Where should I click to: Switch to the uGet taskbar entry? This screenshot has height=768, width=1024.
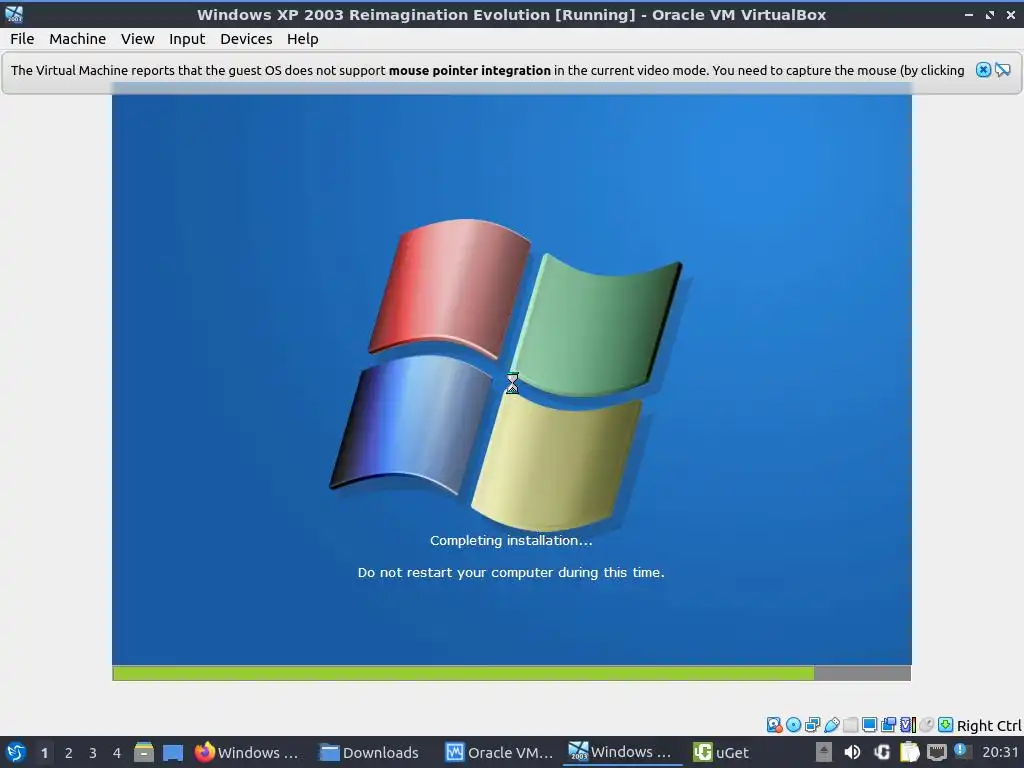tap(721, 752)
